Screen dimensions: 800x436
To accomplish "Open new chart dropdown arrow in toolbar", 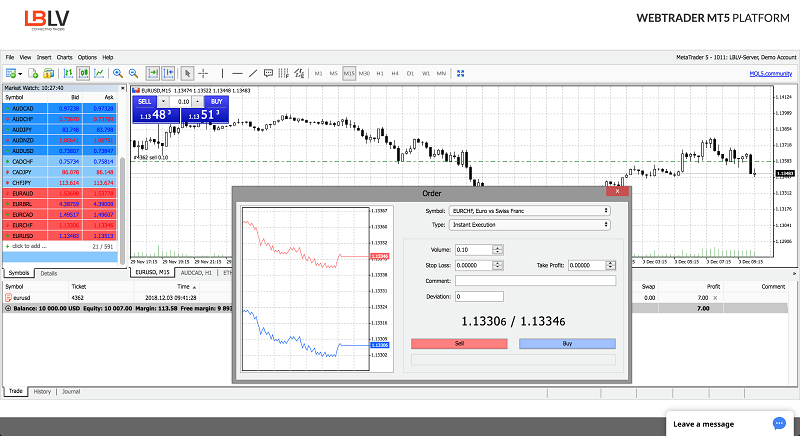I will [20, 74].
